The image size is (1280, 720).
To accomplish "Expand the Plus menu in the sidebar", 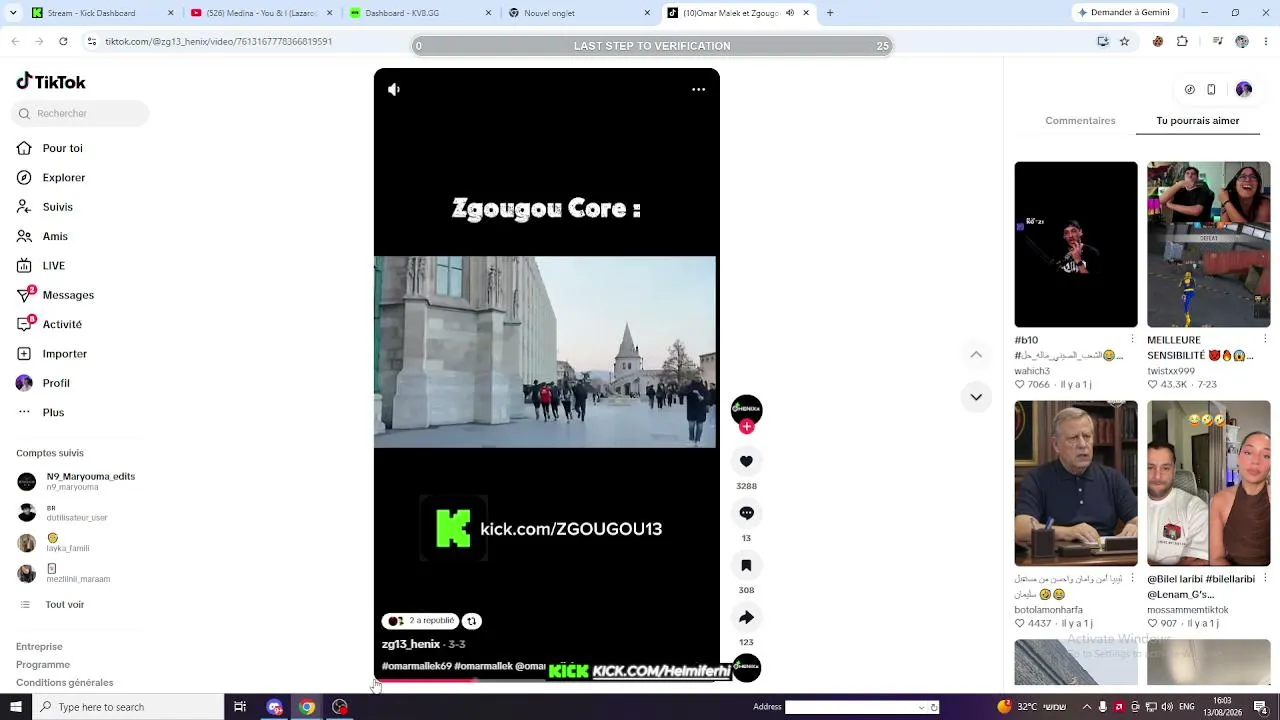I will pos(40,412).
